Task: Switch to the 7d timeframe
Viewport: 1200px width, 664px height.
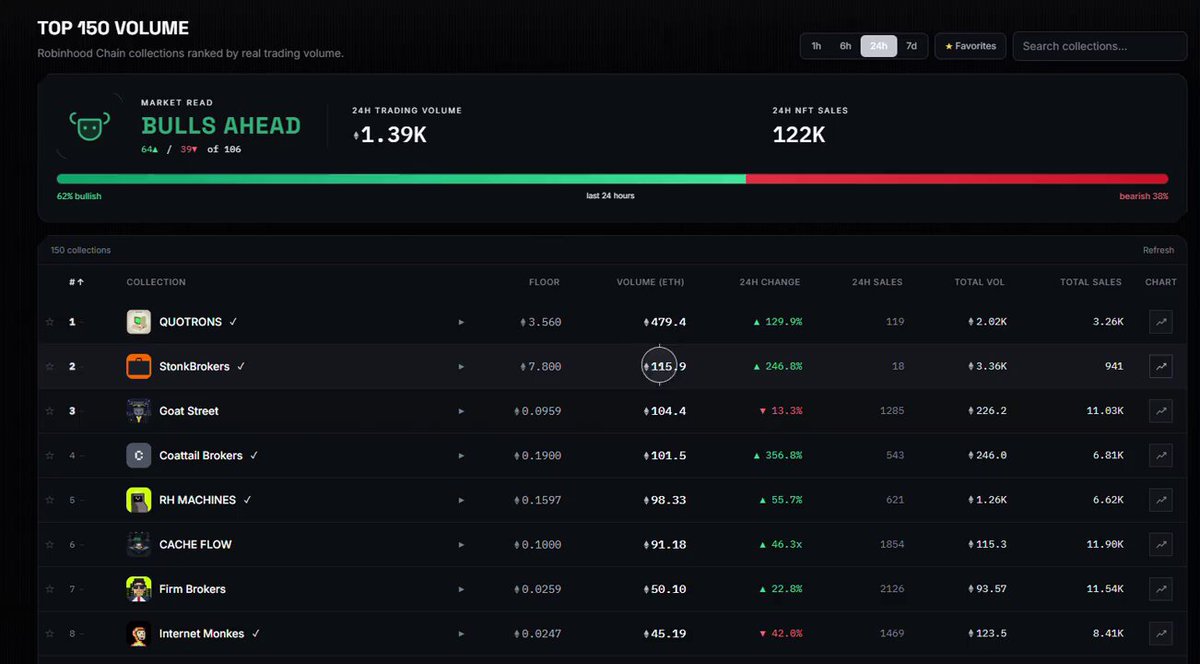Action: click(911, 46)
